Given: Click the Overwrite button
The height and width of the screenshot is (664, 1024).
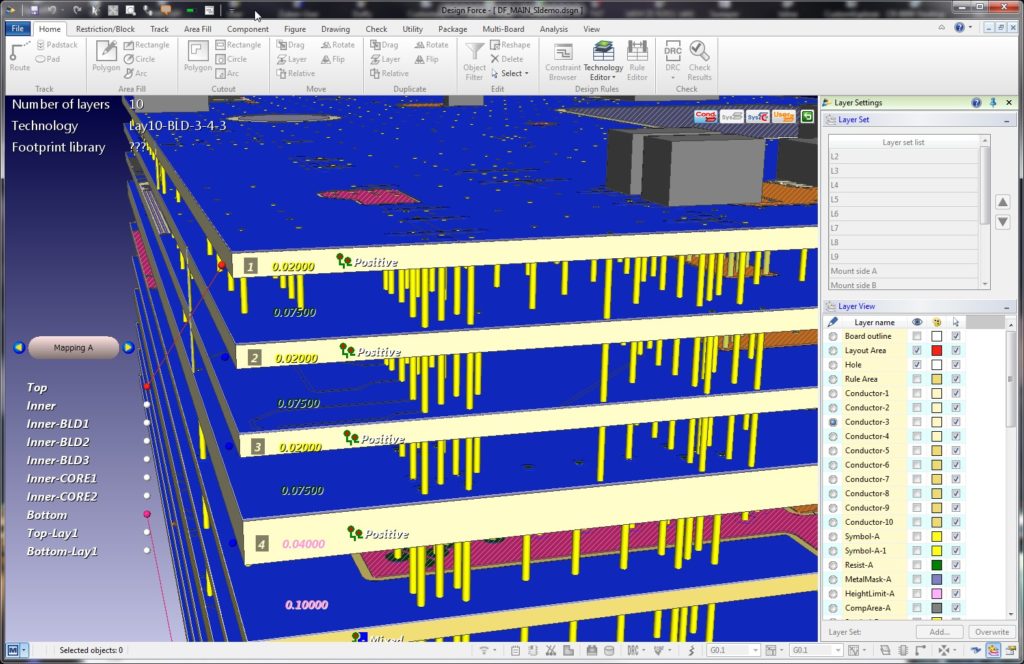Looking at the screenshot, I should coord(990,632).
